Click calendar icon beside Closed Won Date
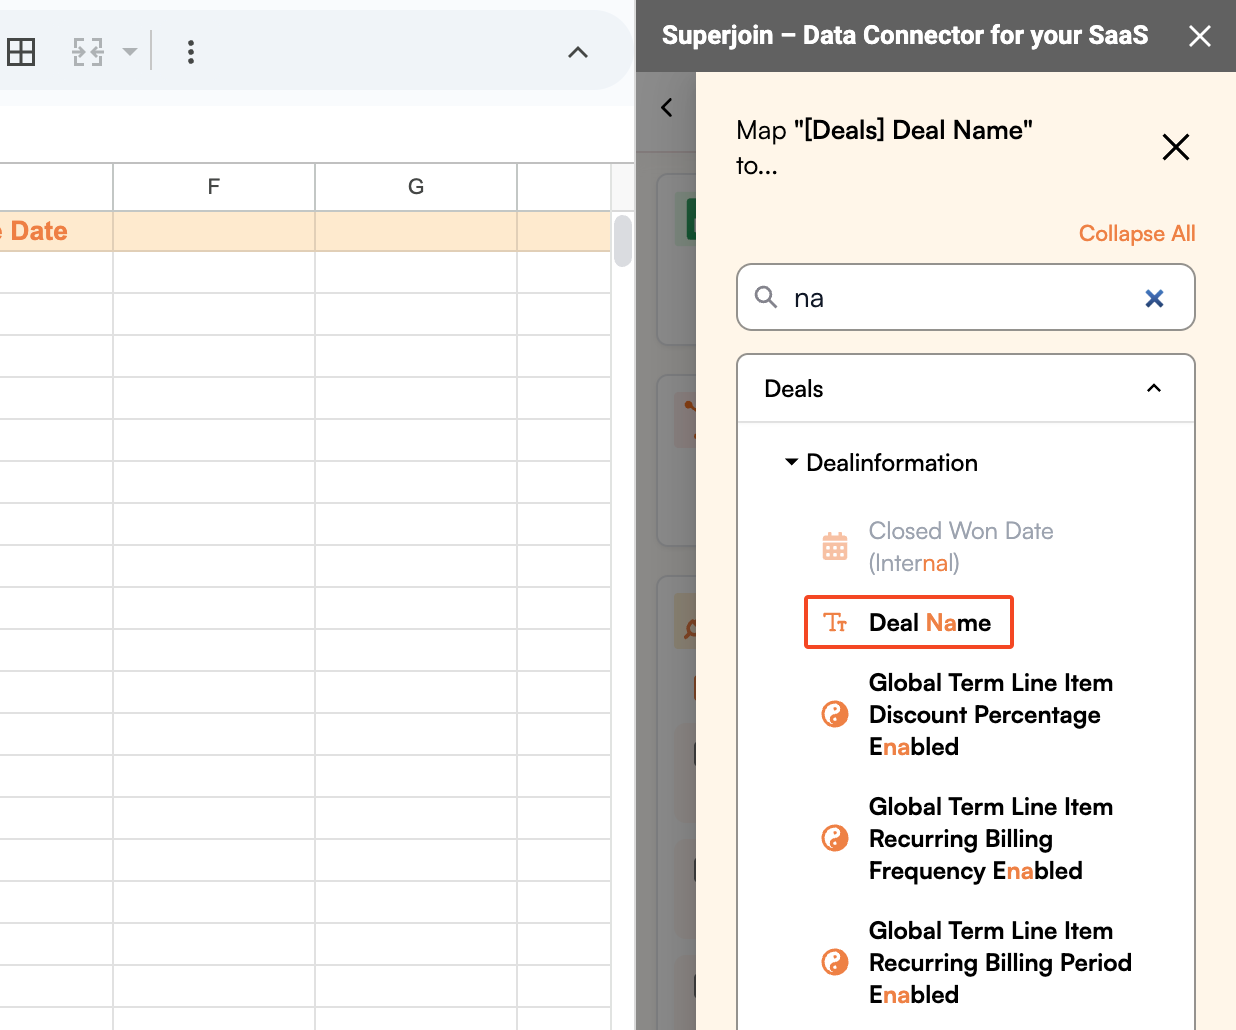The width and height of the screenshot is (1236, 1030). click(x=835, y=547)
